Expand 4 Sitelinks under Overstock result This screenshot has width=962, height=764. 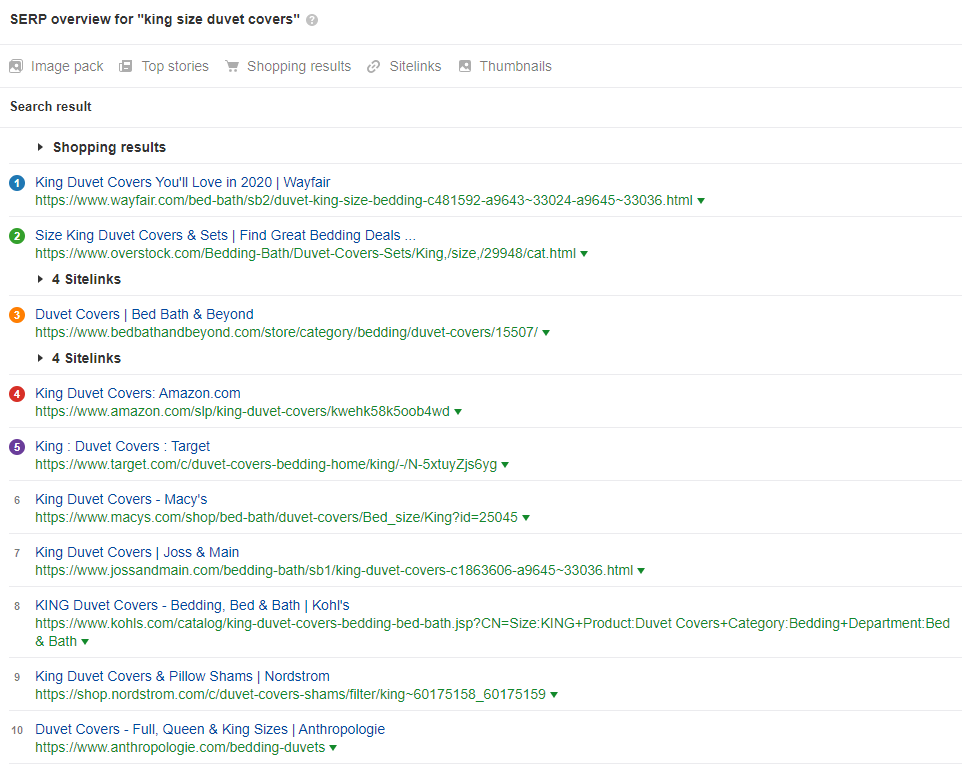tap(40, 279)
